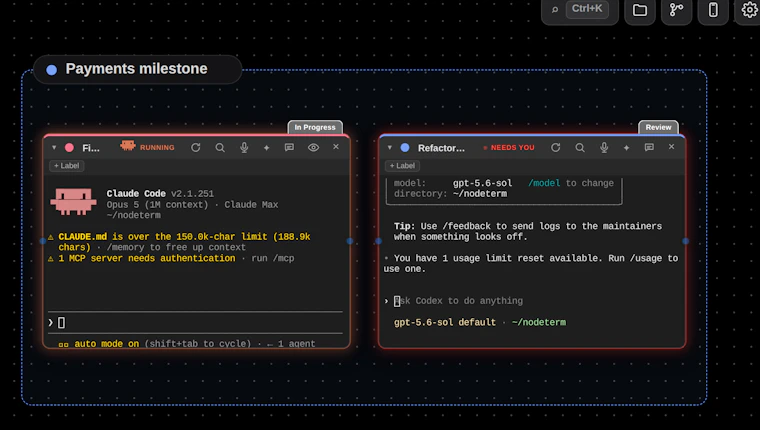The image size is (760, 430).
Task: Click the Claude Code prompt input line
Action: pyautogui.click(x=195, y=322)
